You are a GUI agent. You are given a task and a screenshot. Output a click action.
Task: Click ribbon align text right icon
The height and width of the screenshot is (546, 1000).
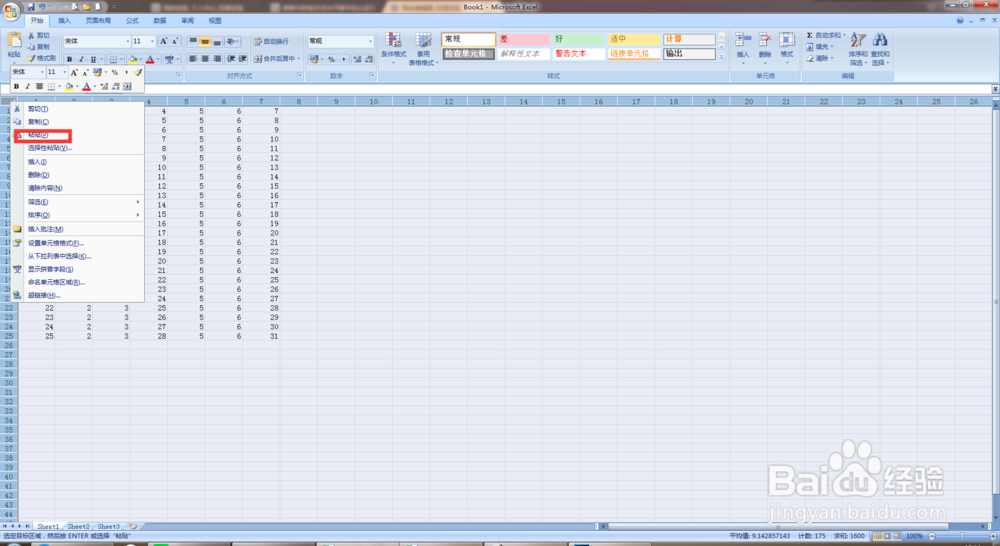pos(217,59)
